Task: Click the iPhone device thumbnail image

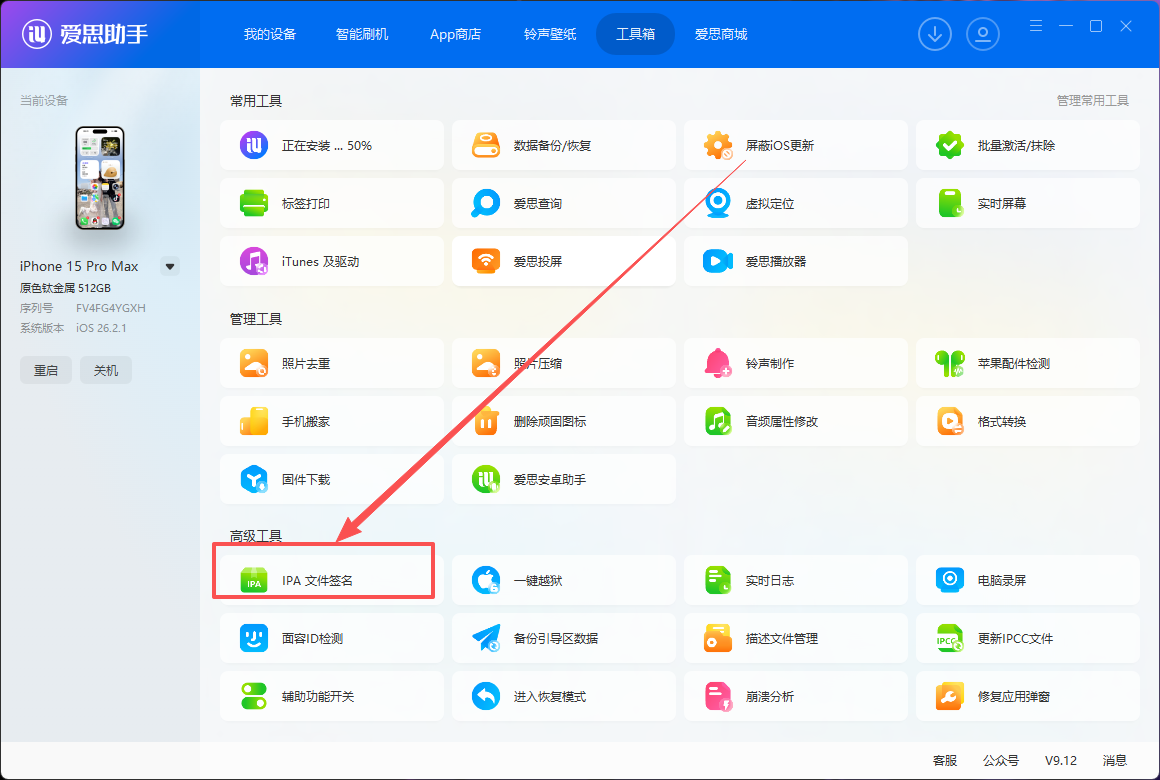Action: click(x=100, y=178)
